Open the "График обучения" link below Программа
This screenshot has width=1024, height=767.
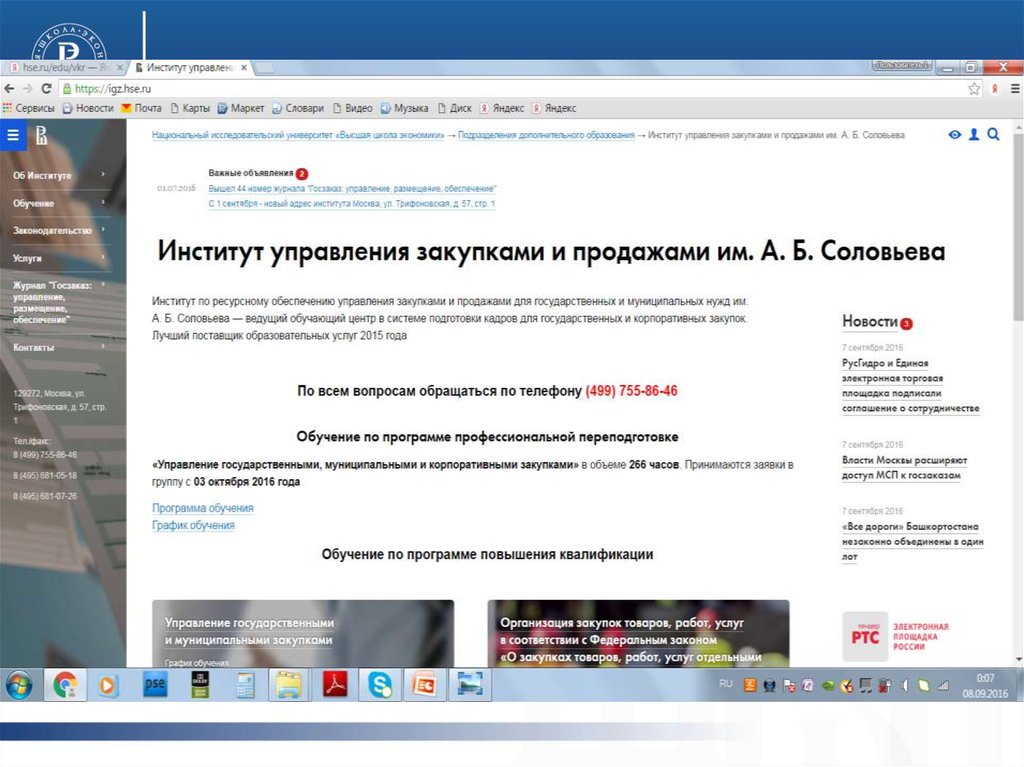pos(193,525)
